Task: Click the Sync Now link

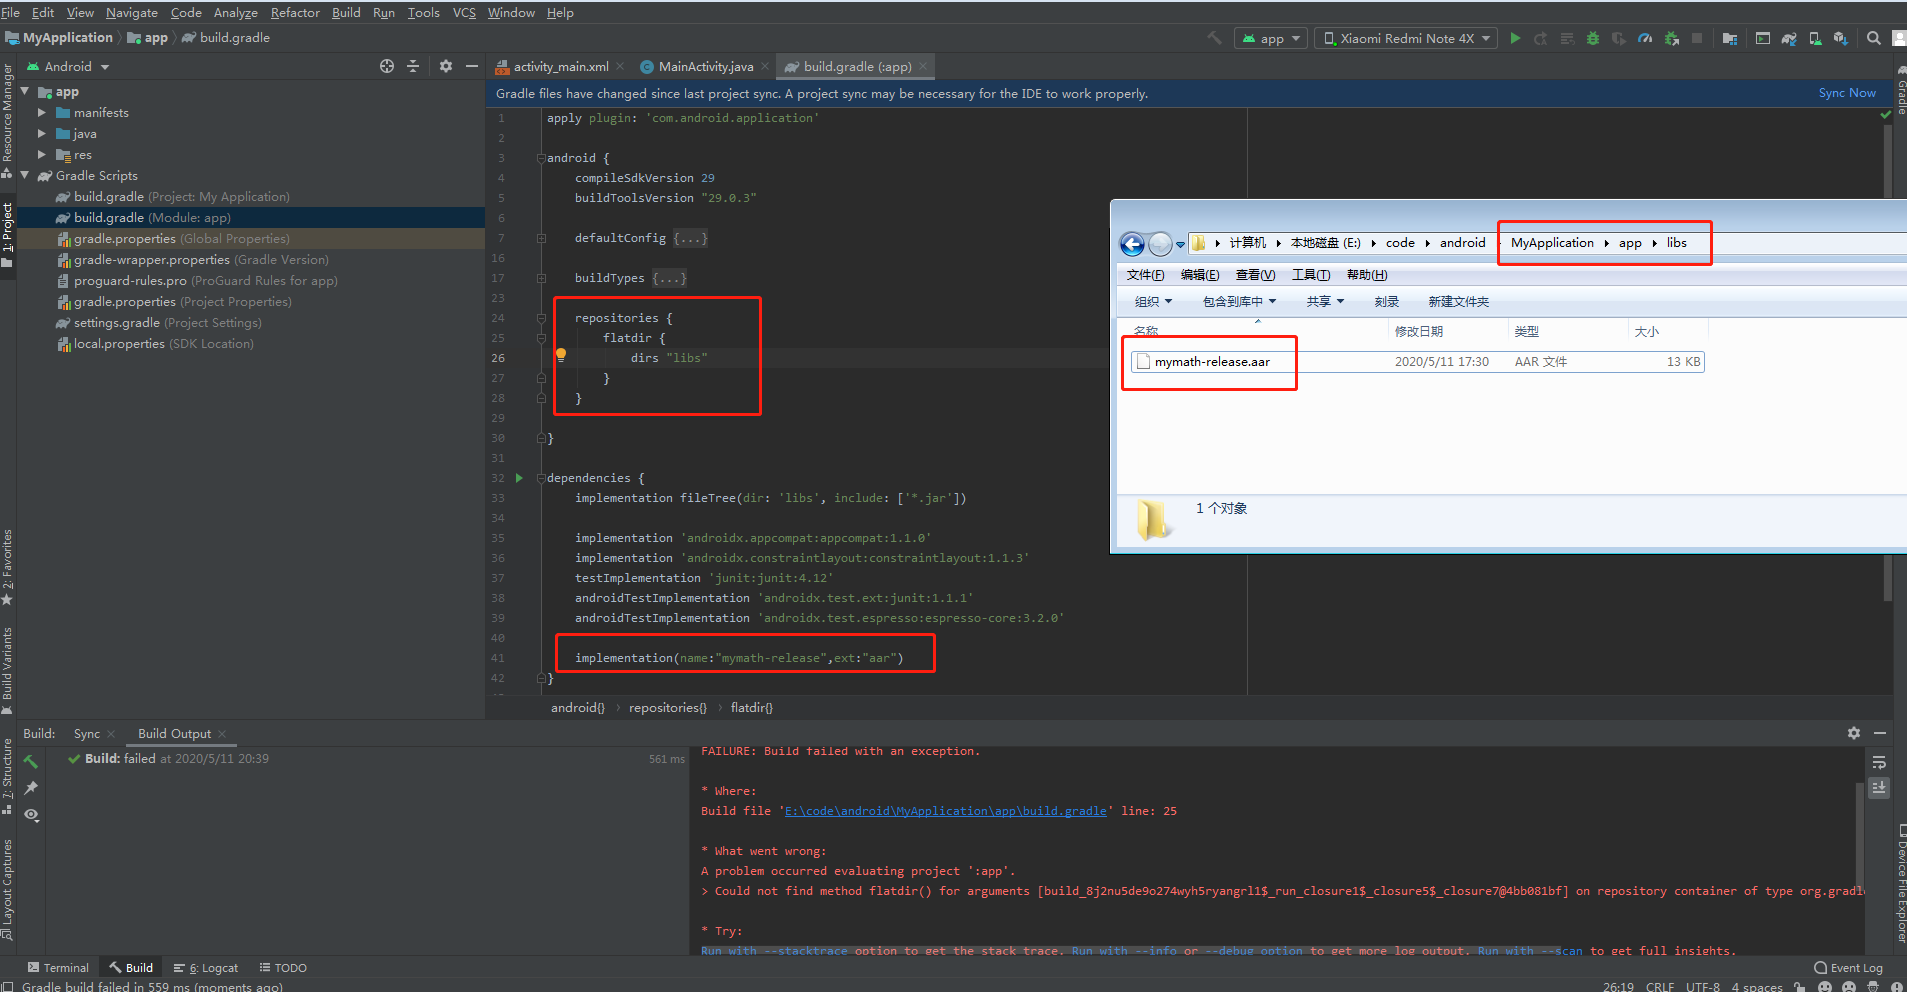Action: 1847,93
